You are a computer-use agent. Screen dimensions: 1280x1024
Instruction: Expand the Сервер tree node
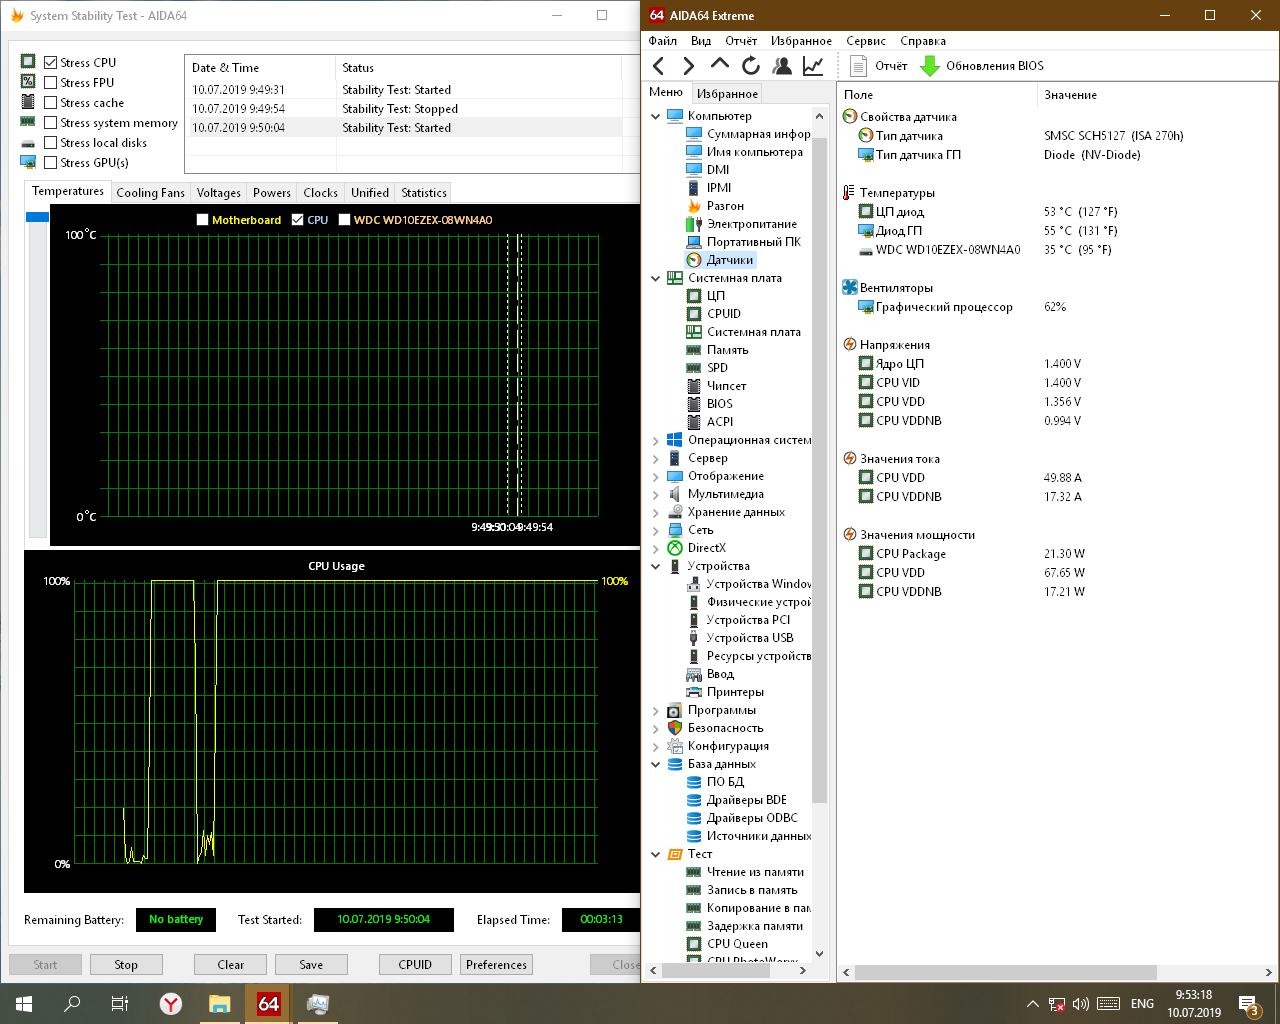[656, 458]
